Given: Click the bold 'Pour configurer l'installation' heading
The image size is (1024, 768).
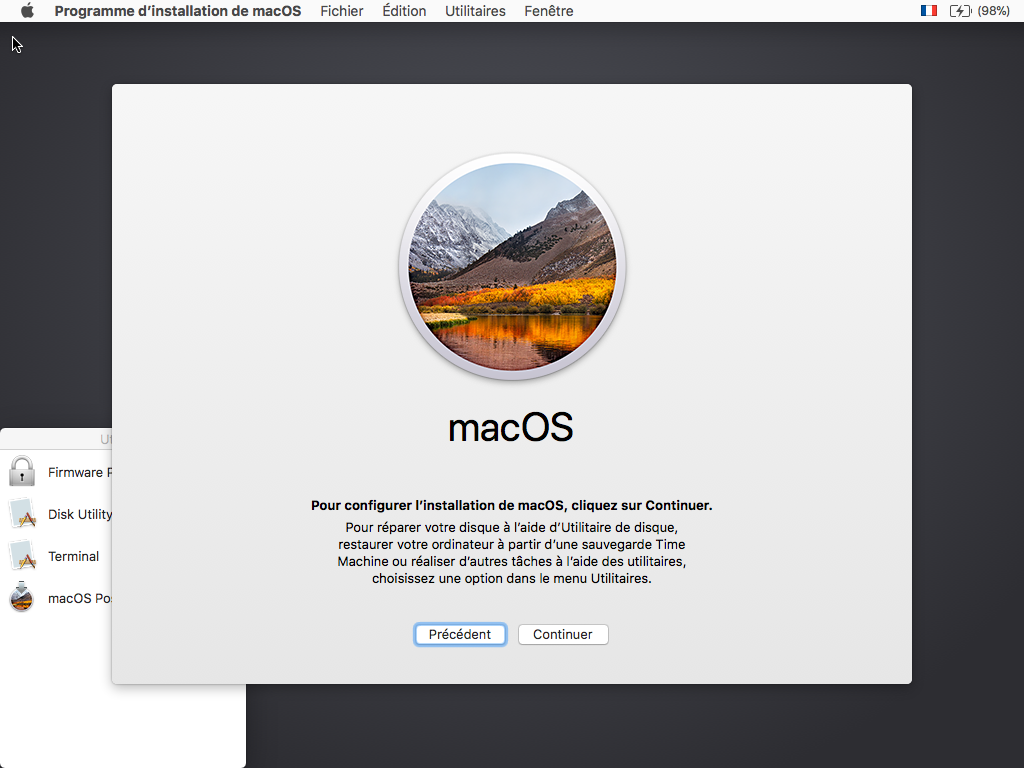Looking at the screenshot, I should click(x=511, y=505).
